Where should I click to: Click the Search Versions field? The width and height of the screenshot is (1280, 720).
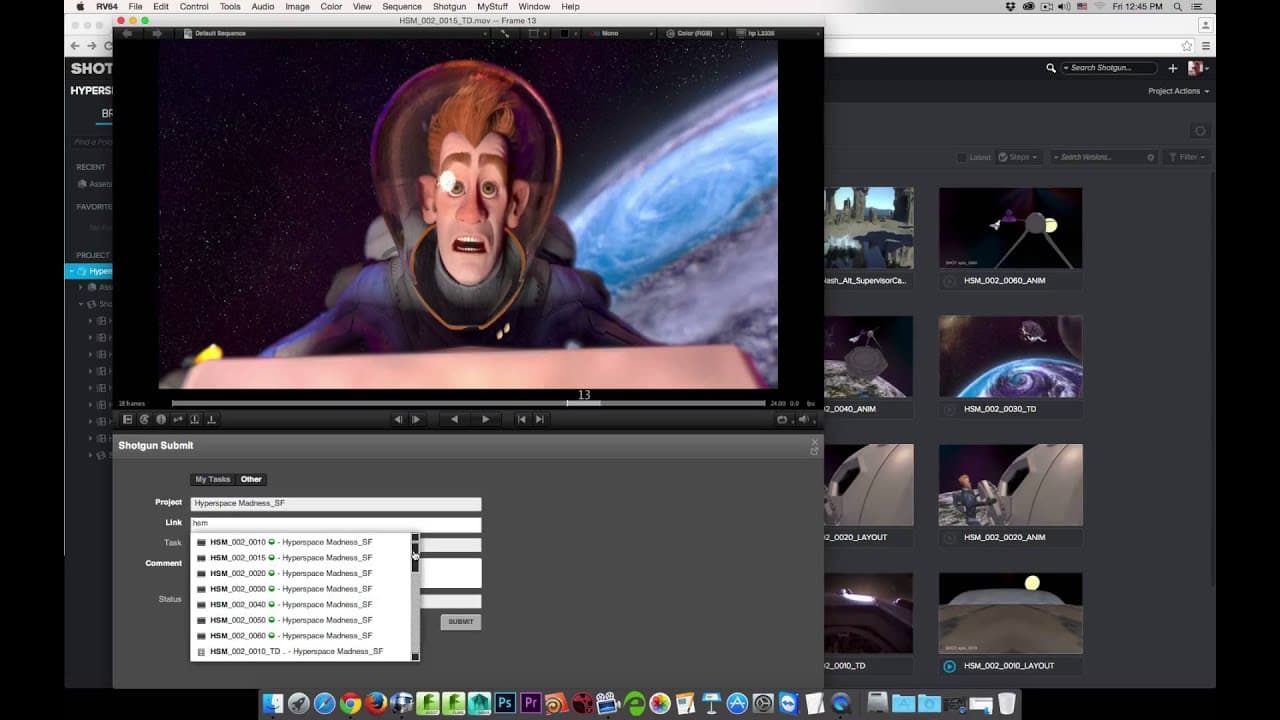[x=1103, y=157]
